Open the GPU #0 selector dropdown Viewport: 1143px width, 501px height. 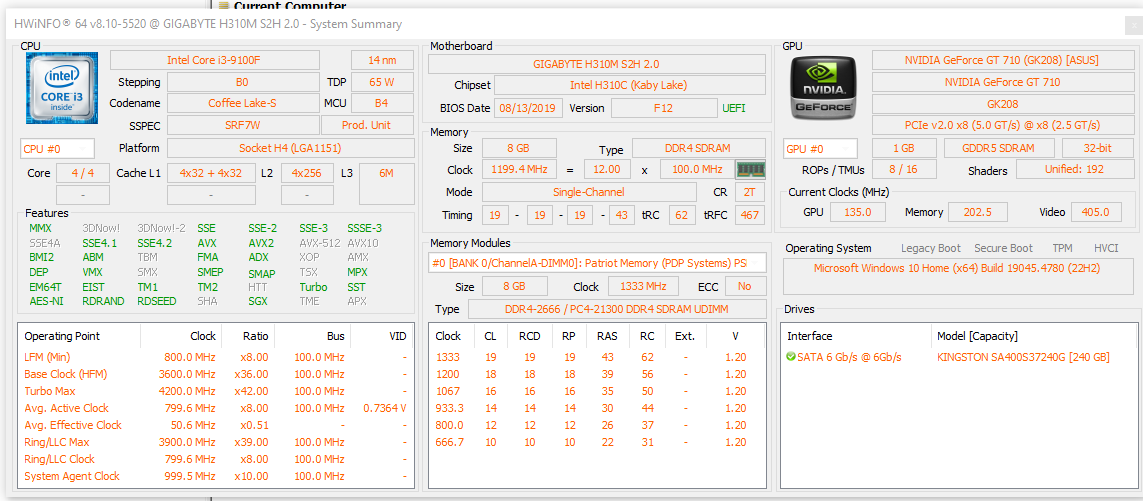tap(819, 148)
